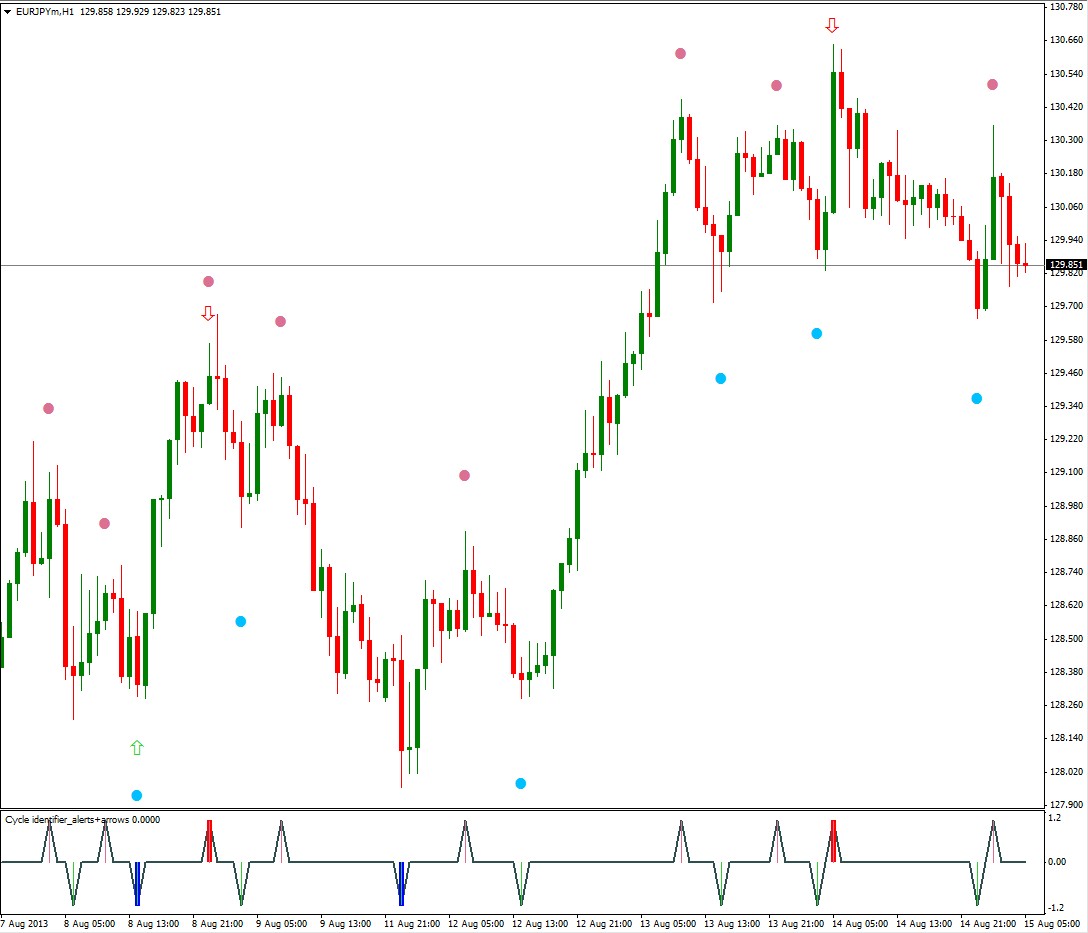The width and height of the screenshot is (1088, 933).
Task: Click the red indicator bar above 8 Aug 21:00
Action: (209, 841)
